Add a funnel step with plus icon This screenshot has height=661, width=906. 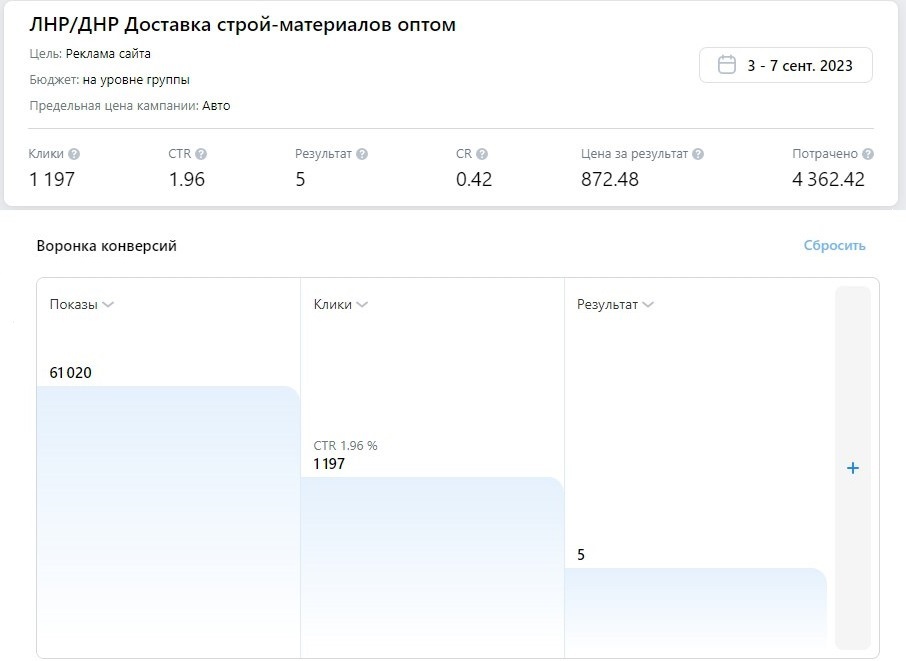pos(853,468)
